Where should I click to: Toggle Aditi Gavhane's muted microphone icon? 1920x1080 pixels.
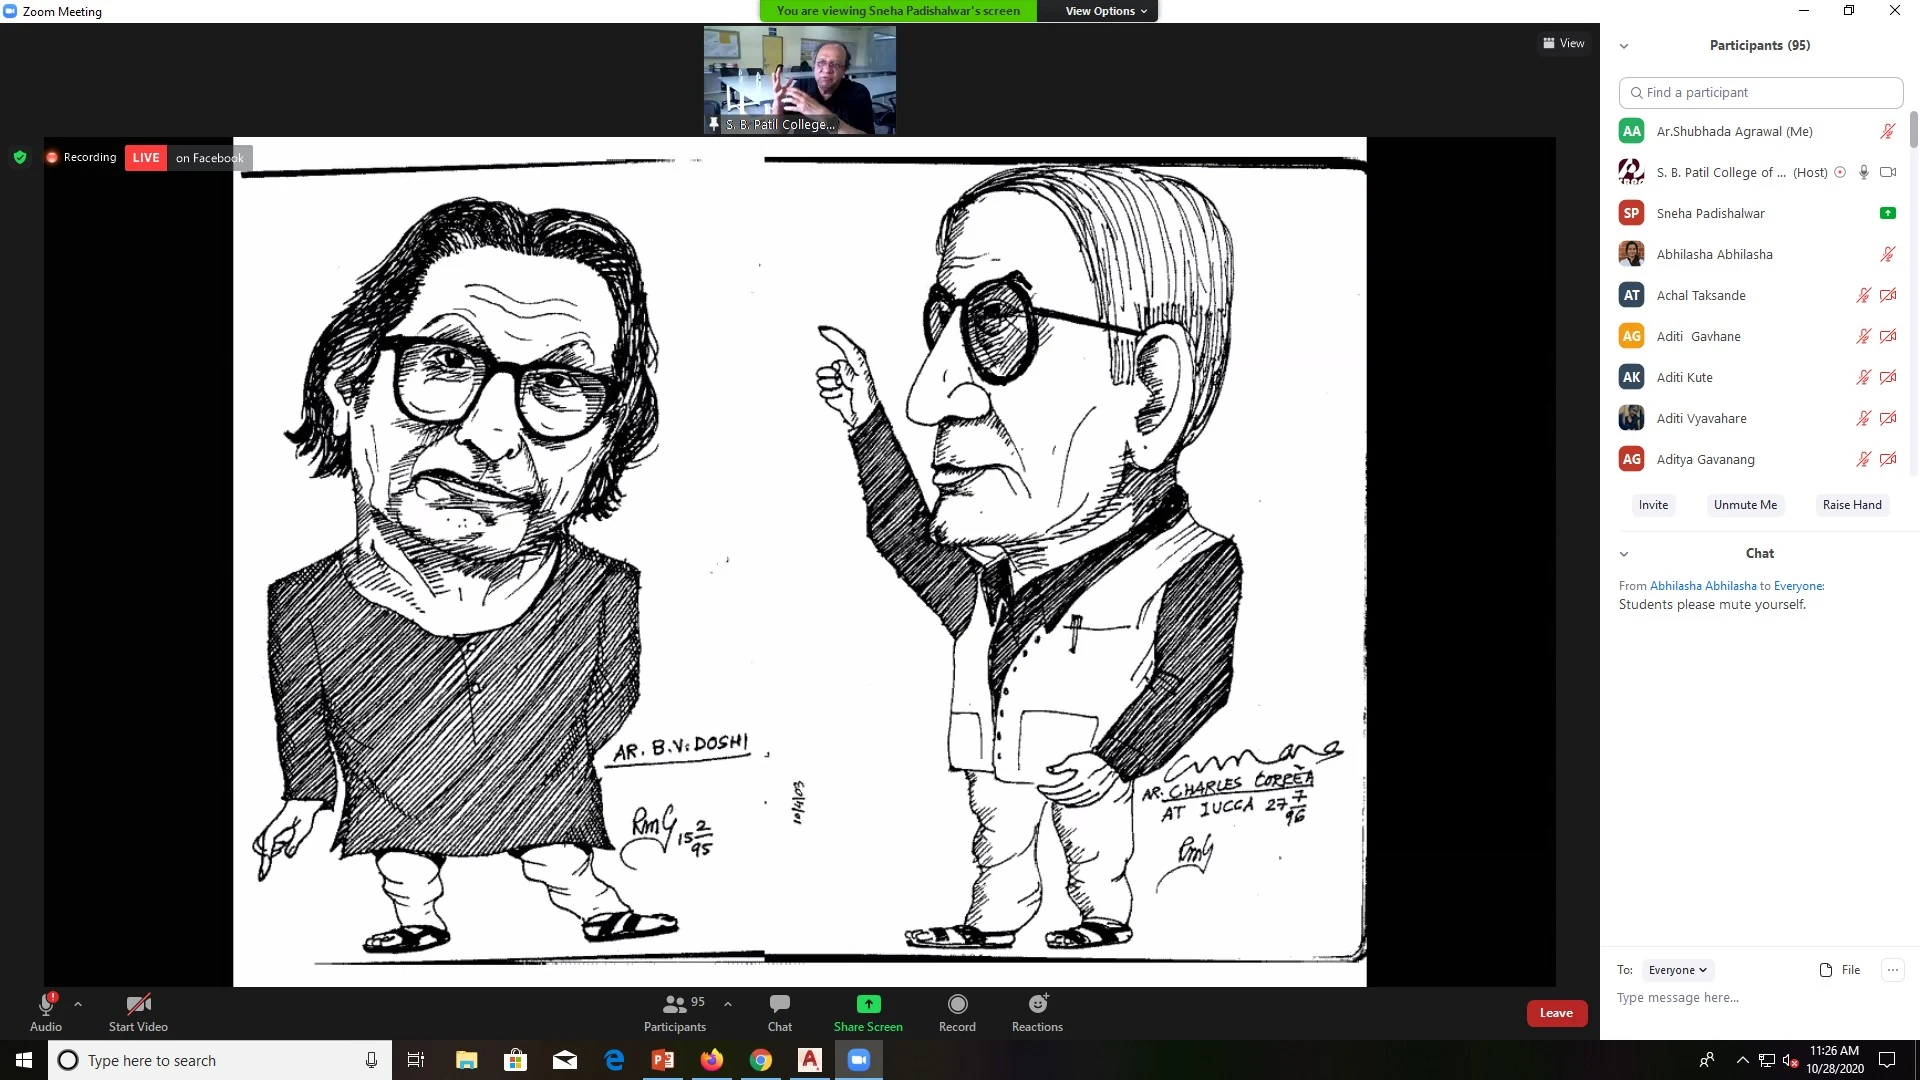[1864, 336]
